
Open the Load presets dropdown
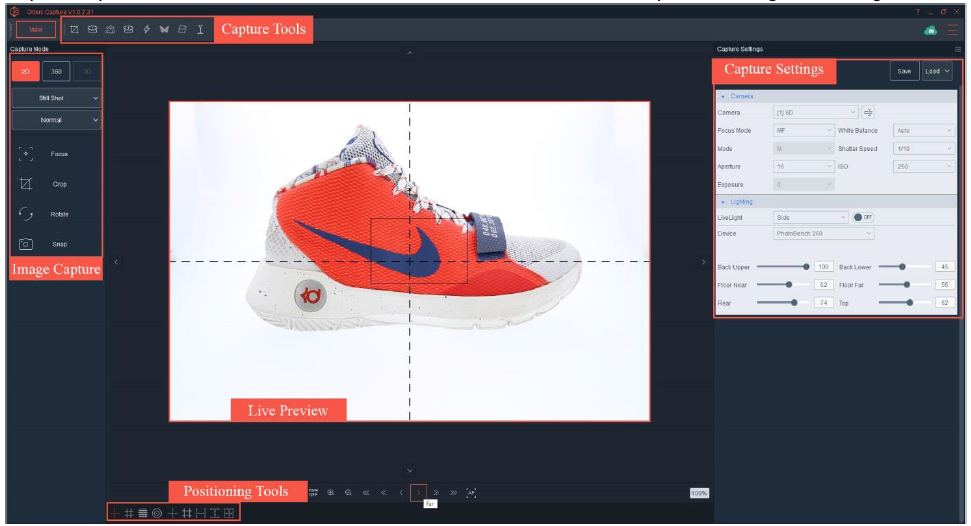coord(937,71)
